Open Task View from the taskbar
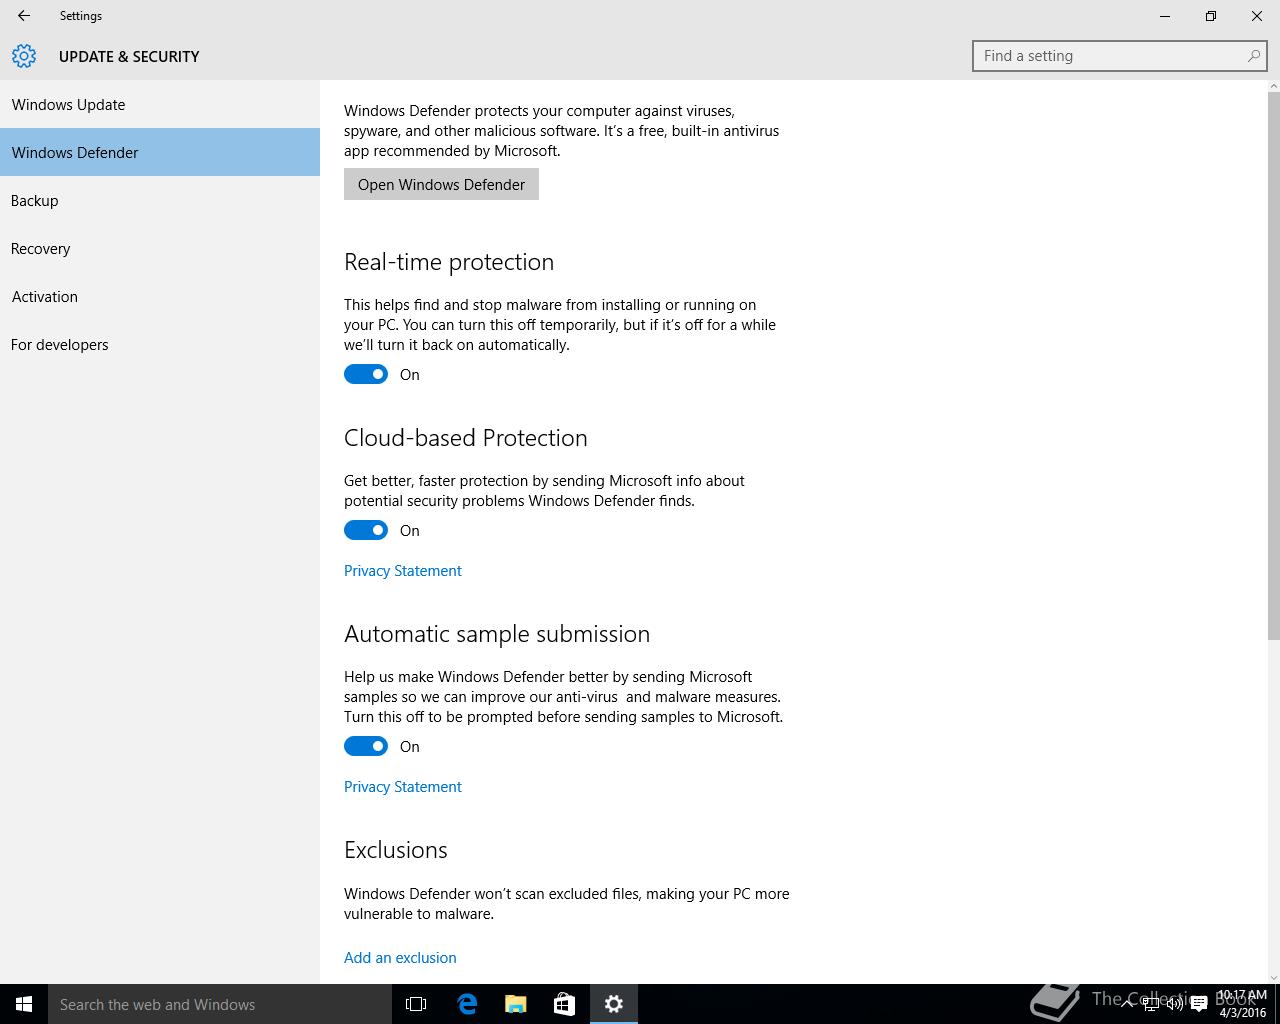The width and height of the screenshot is (1280, 1024). [x=416, y=1004]
